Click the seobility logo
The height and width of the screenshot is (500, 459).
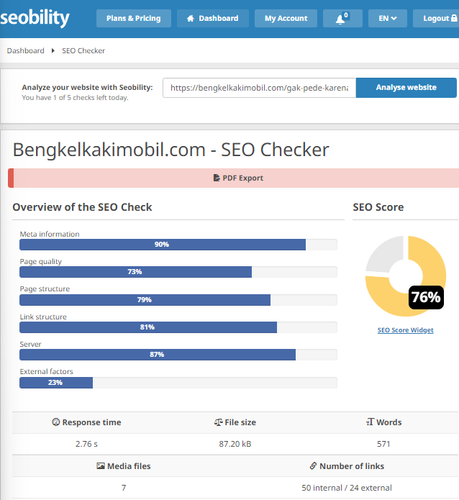pyautogui.click(x=35, y=18)
